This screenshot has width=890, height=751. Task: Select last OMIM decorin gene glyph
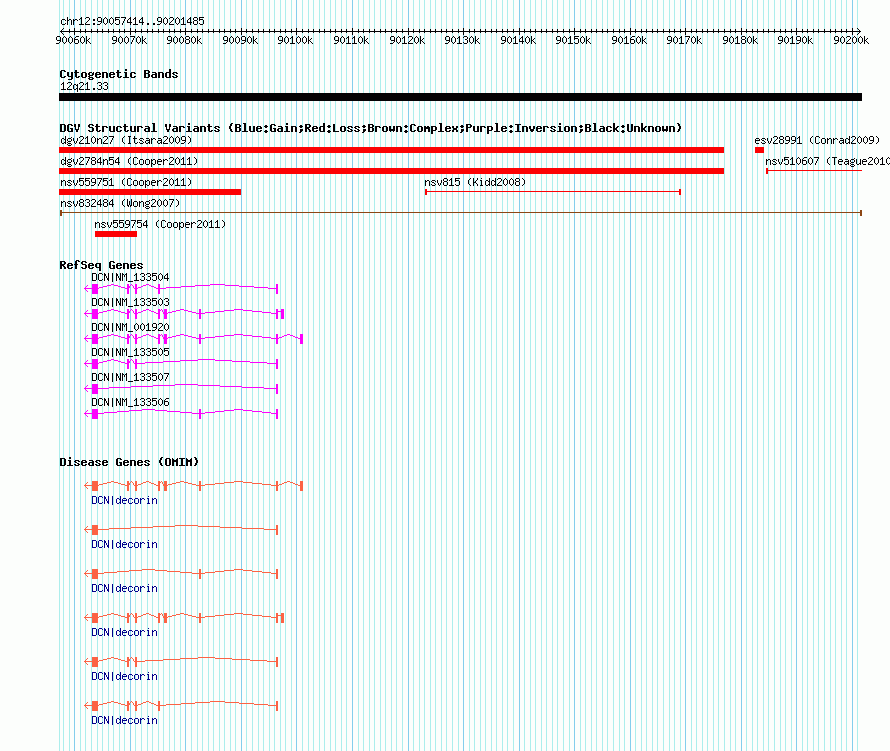point(181,706)
